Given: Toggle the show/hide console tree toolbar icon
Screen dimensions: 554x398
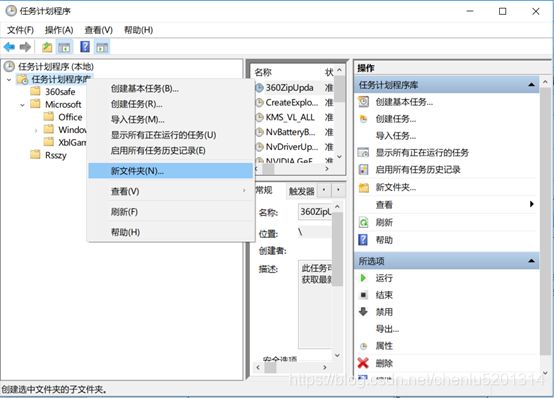Looking at the screenshot, I should click(x=64, y=47).
